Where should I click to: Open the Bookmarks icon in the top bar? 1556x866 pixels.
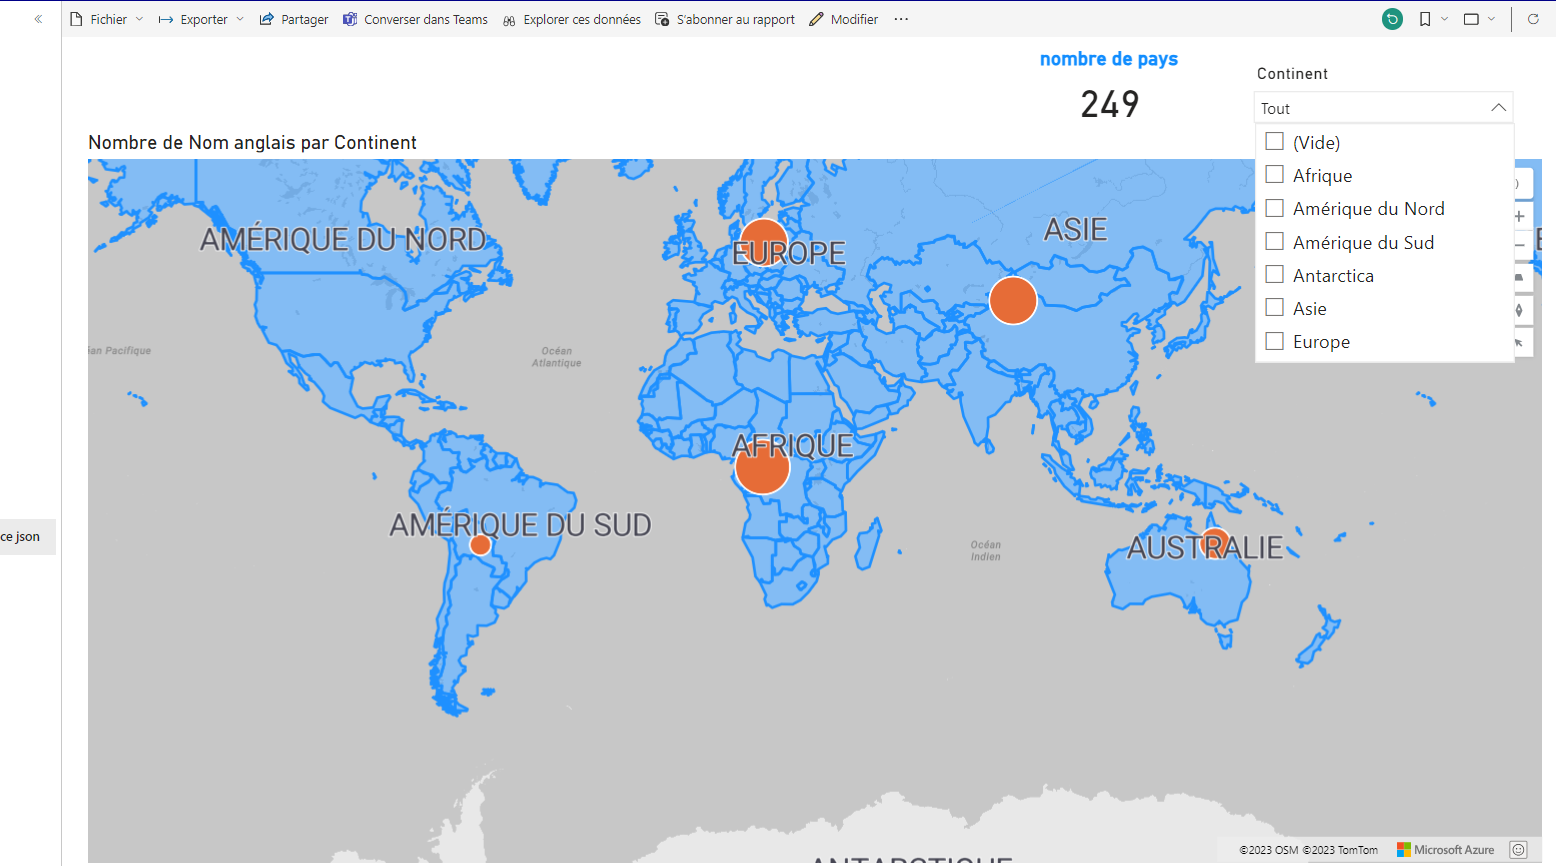[x=1425, y=18]
